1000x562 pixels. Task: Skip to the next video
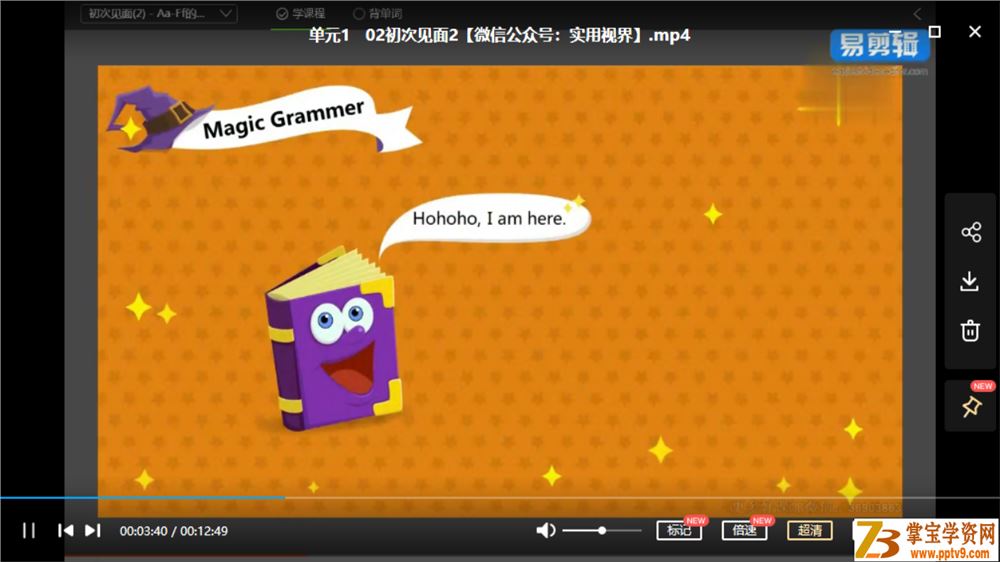(93, 531)
